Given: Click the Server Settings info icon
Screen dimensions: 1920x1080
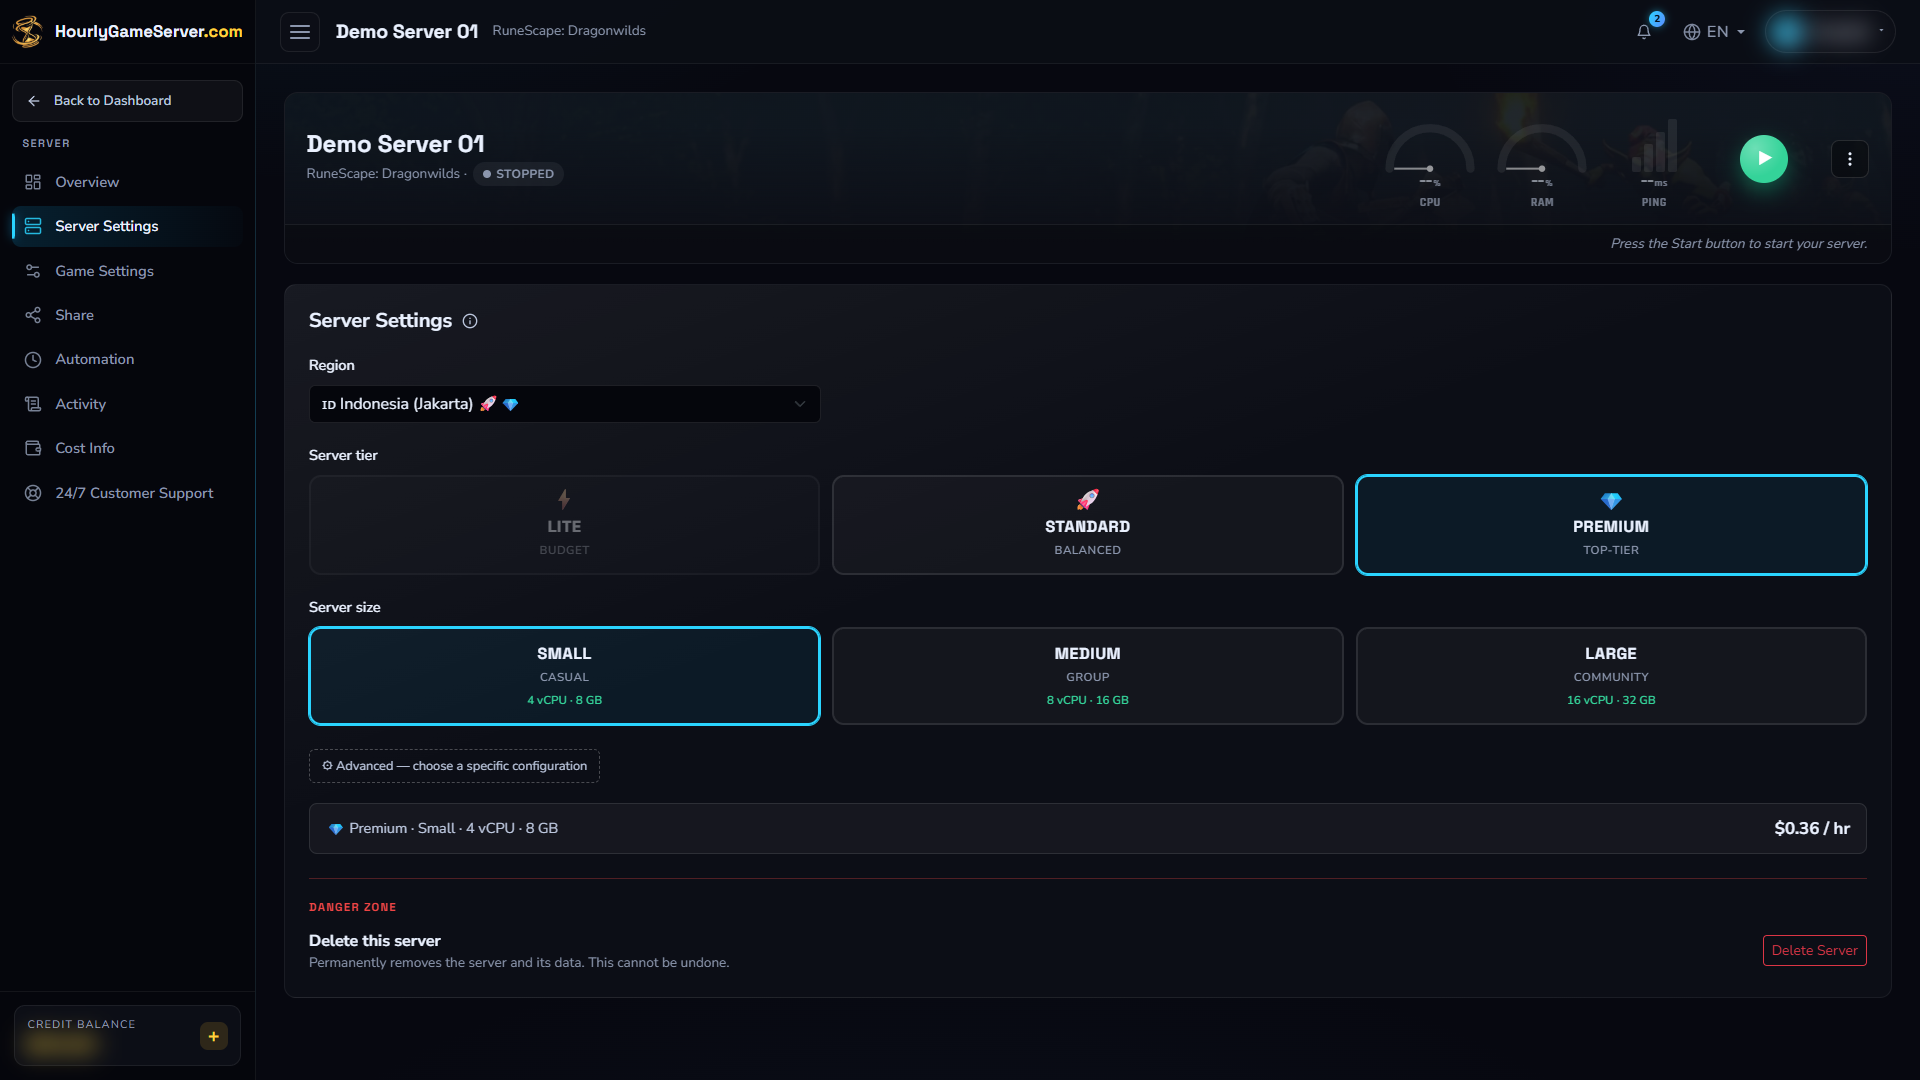Looking at the screenshot, I should (x=470, y=321).
